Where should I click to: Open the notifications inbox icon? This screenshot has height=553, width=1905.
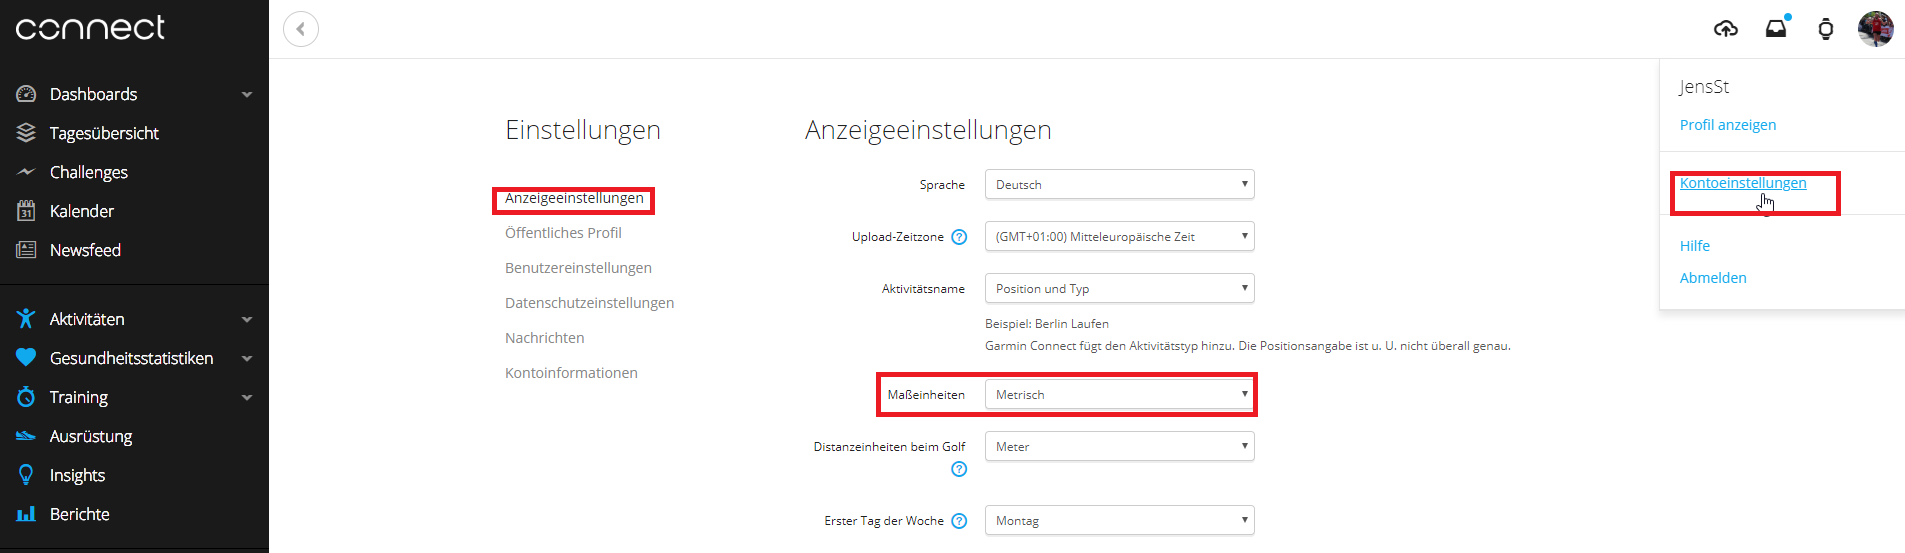coord(1776,29)
